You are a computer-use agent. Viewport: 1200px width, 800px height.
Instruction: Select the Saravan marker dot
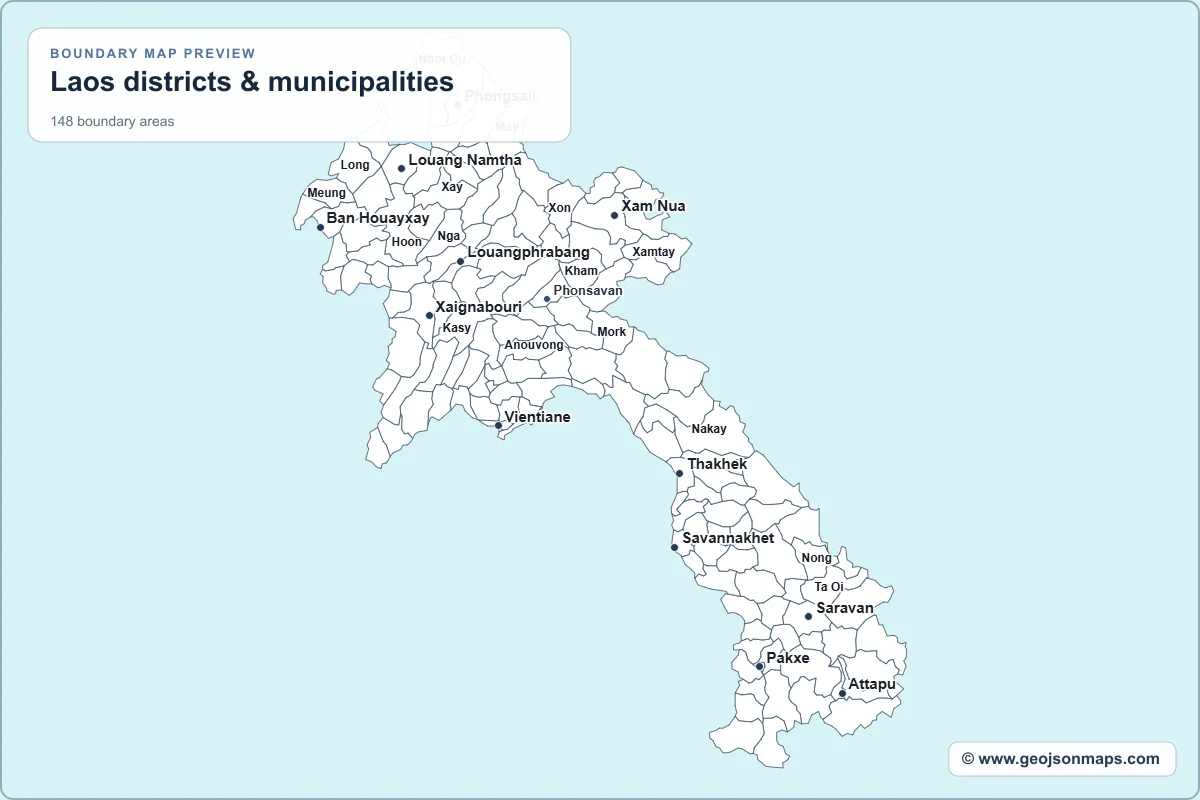point(809,617)
